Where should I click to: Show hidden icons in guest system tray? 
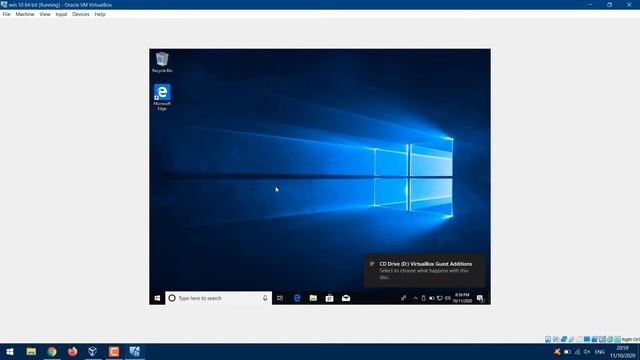(x=416, y=298)
